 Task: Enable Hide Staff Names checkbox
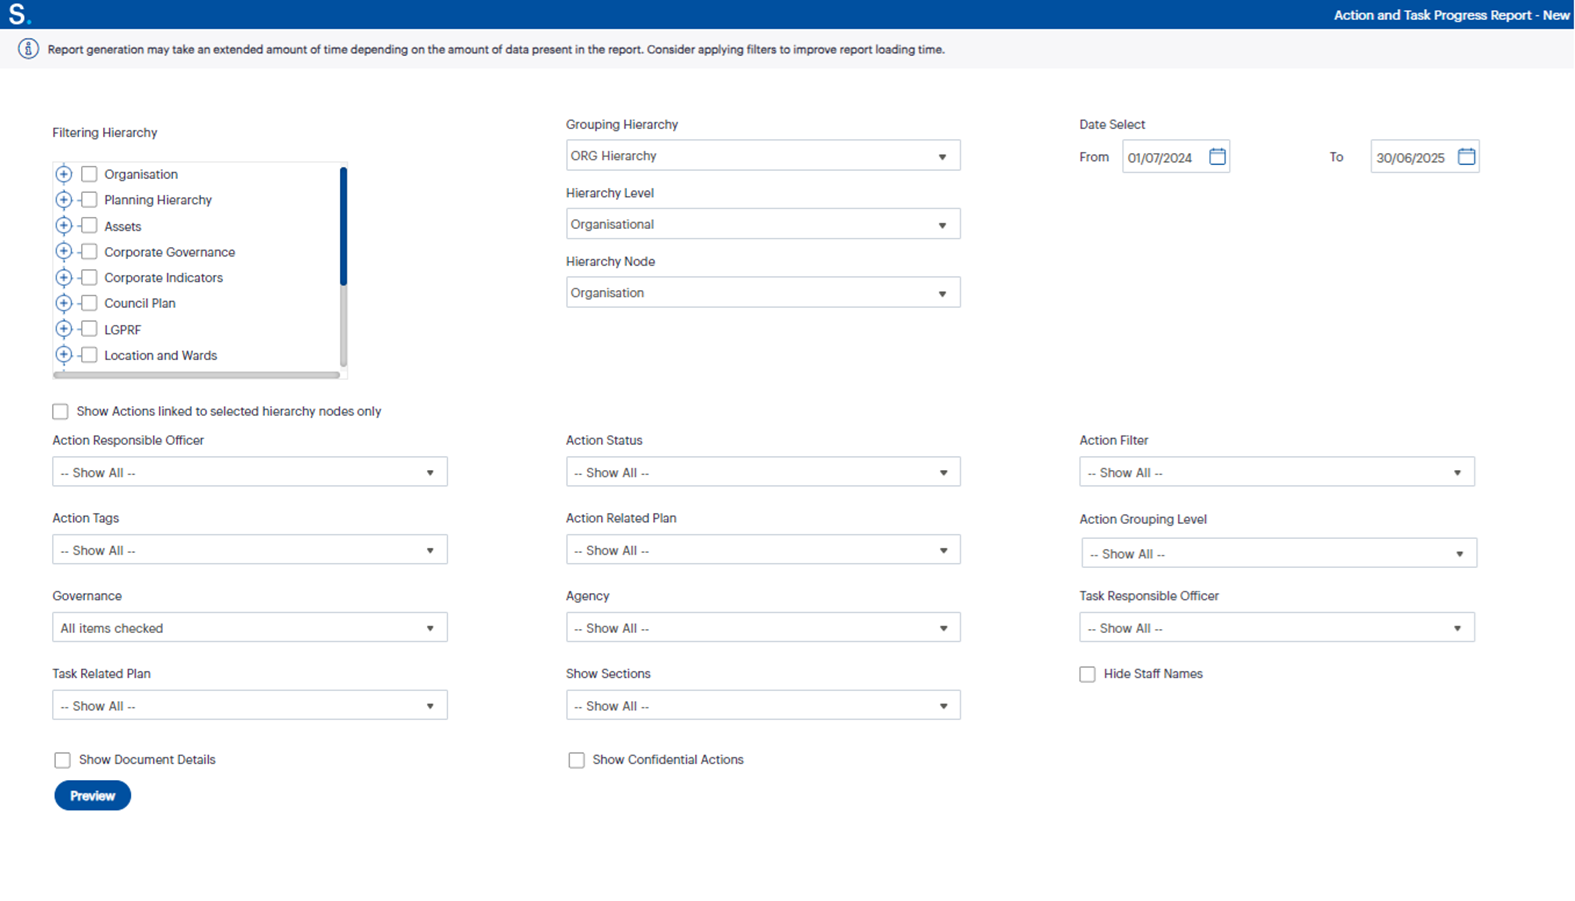pos(1087,674)
